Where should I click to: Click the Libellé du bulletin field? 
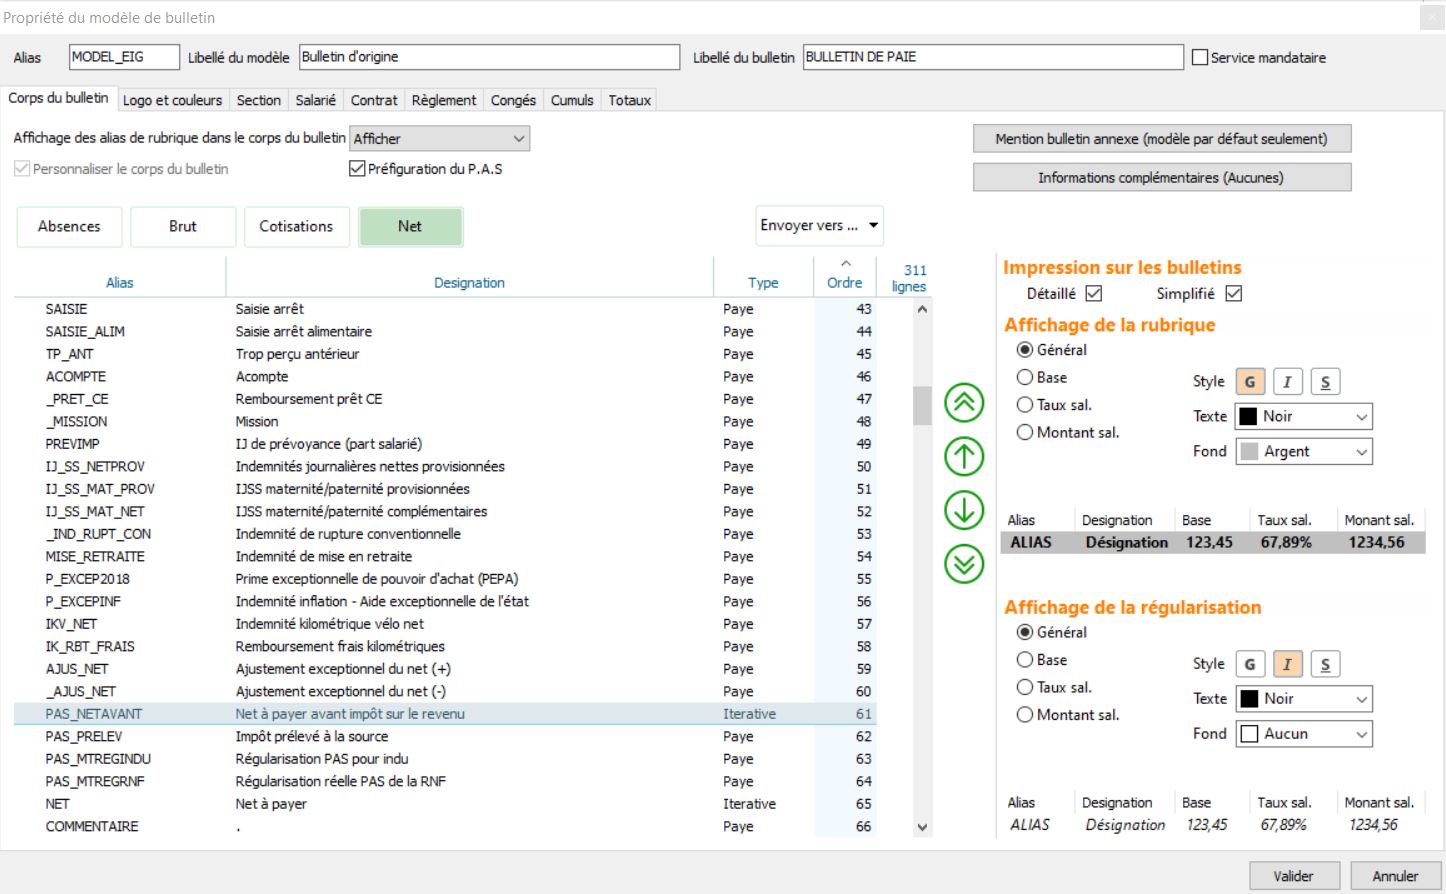coord(993,57)
